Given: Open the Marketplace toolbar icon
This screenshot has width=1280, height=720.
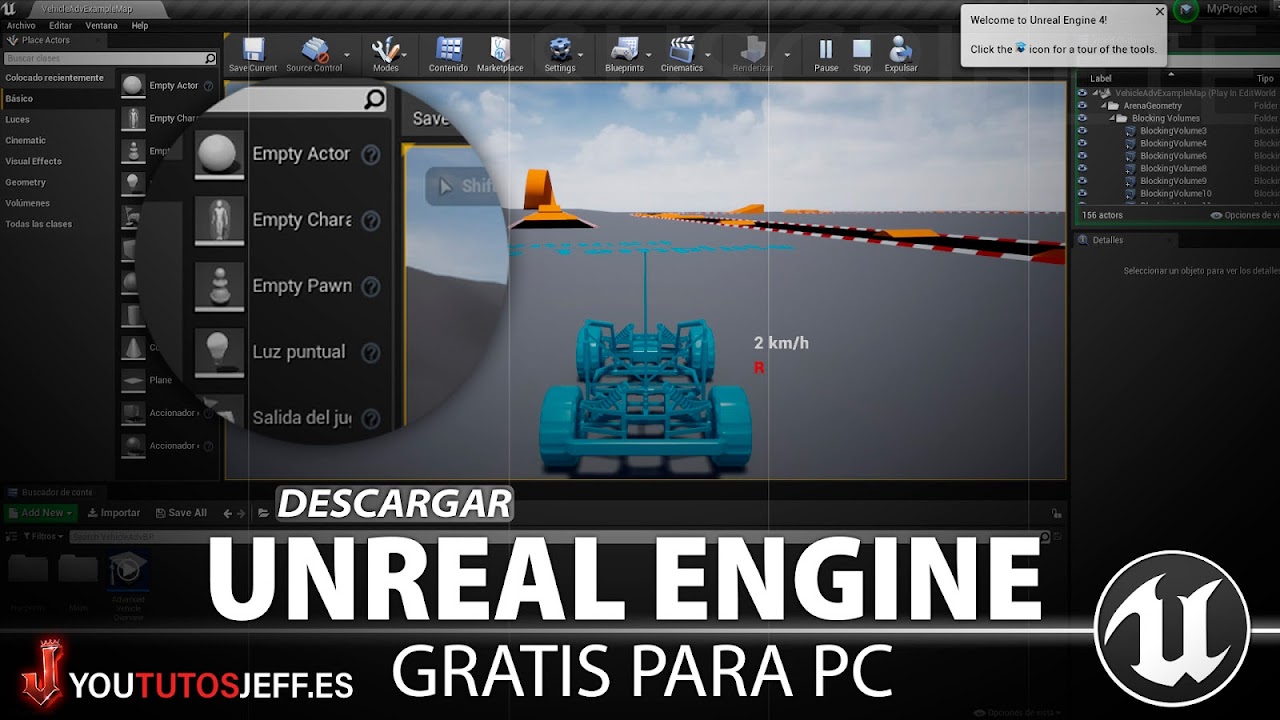Looking at the screenshot, I should [x=500, y=50].
